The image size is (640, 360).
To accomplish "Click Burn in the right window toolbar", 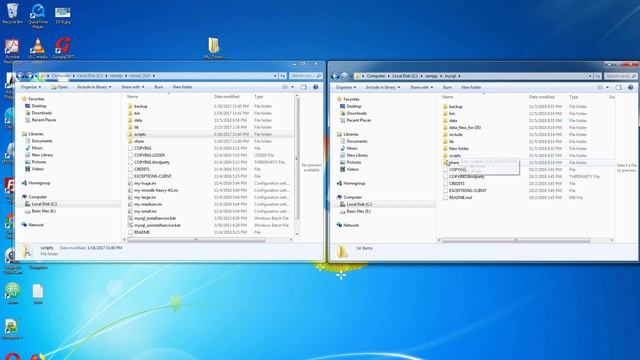I will 447,87.
